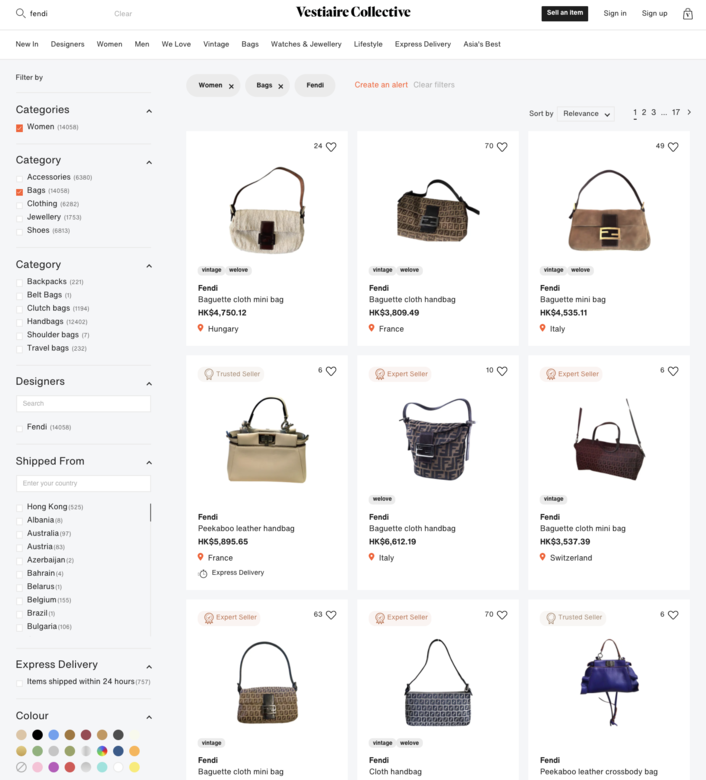Heart the Peekaboo leather crossbody bag

pos(673,615)
